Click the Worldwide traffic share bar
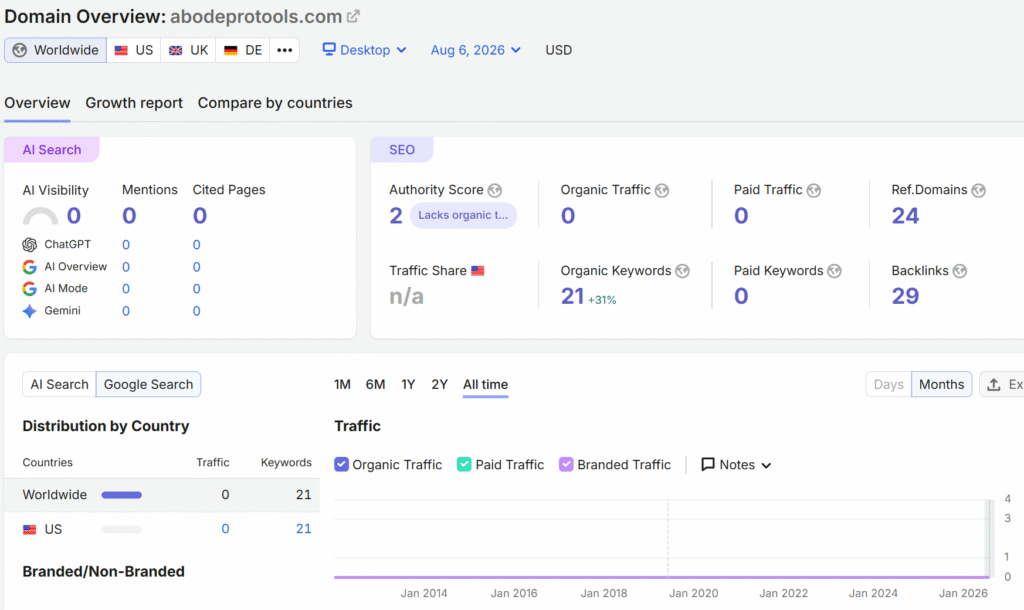 pyautogui.click(x=121, y=495)
